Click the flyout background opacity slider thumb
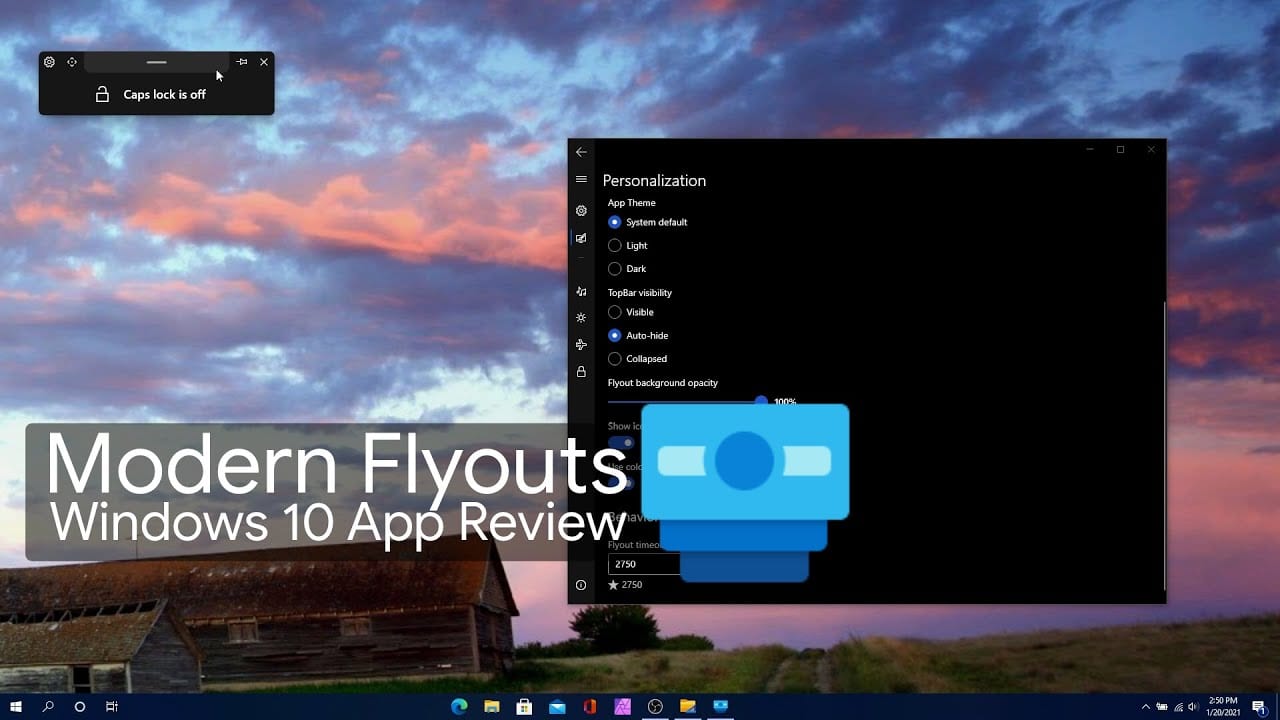 (x=761, y=401)
